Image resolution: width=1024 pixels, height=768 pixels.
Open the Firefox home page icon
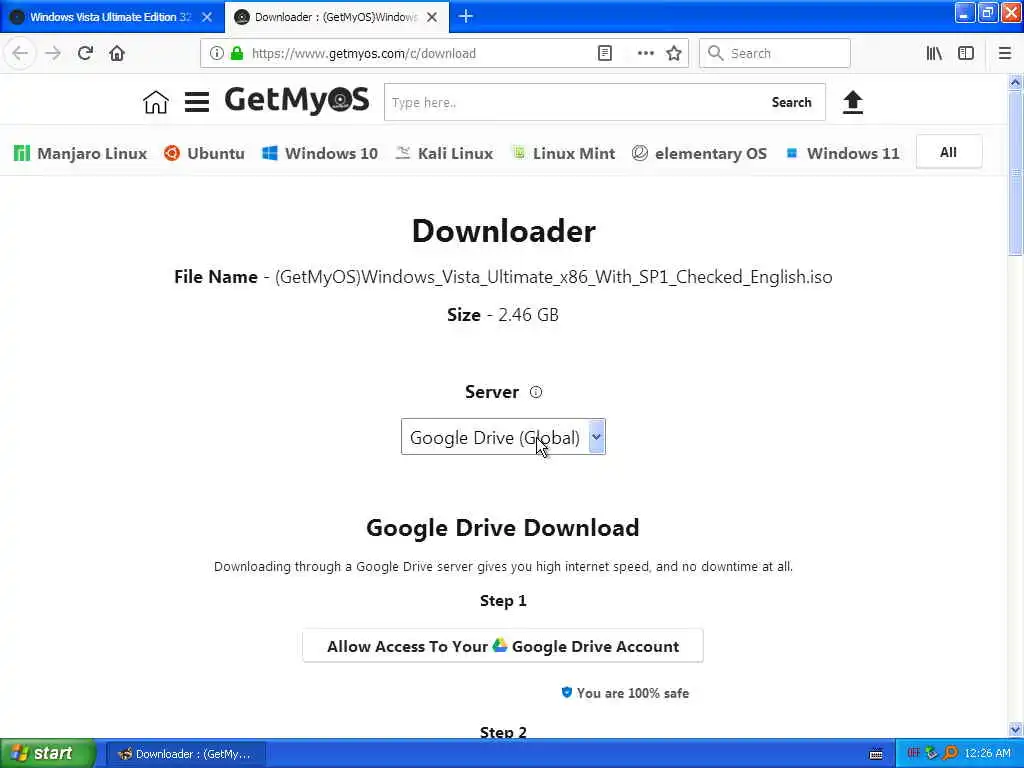[x=117, y=53]
